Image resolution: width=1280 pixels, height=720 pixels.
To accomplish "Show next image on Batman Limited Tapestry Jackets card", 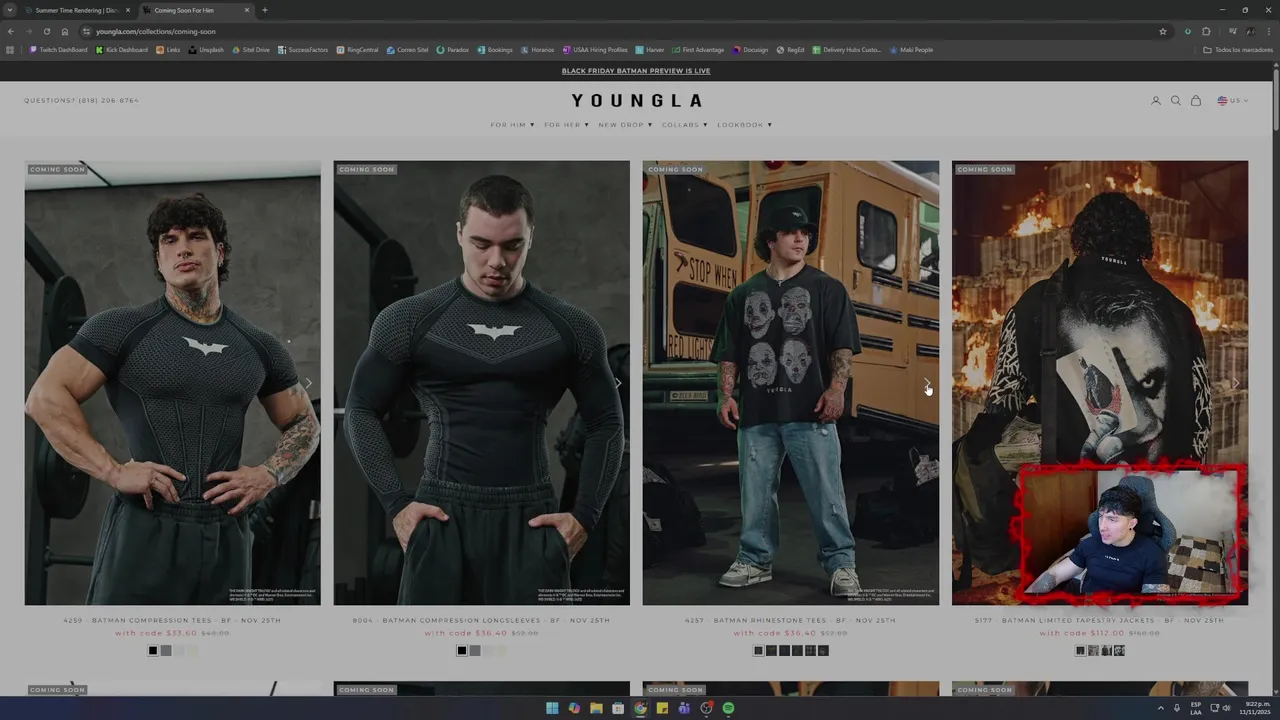I will click(1235, 383).
